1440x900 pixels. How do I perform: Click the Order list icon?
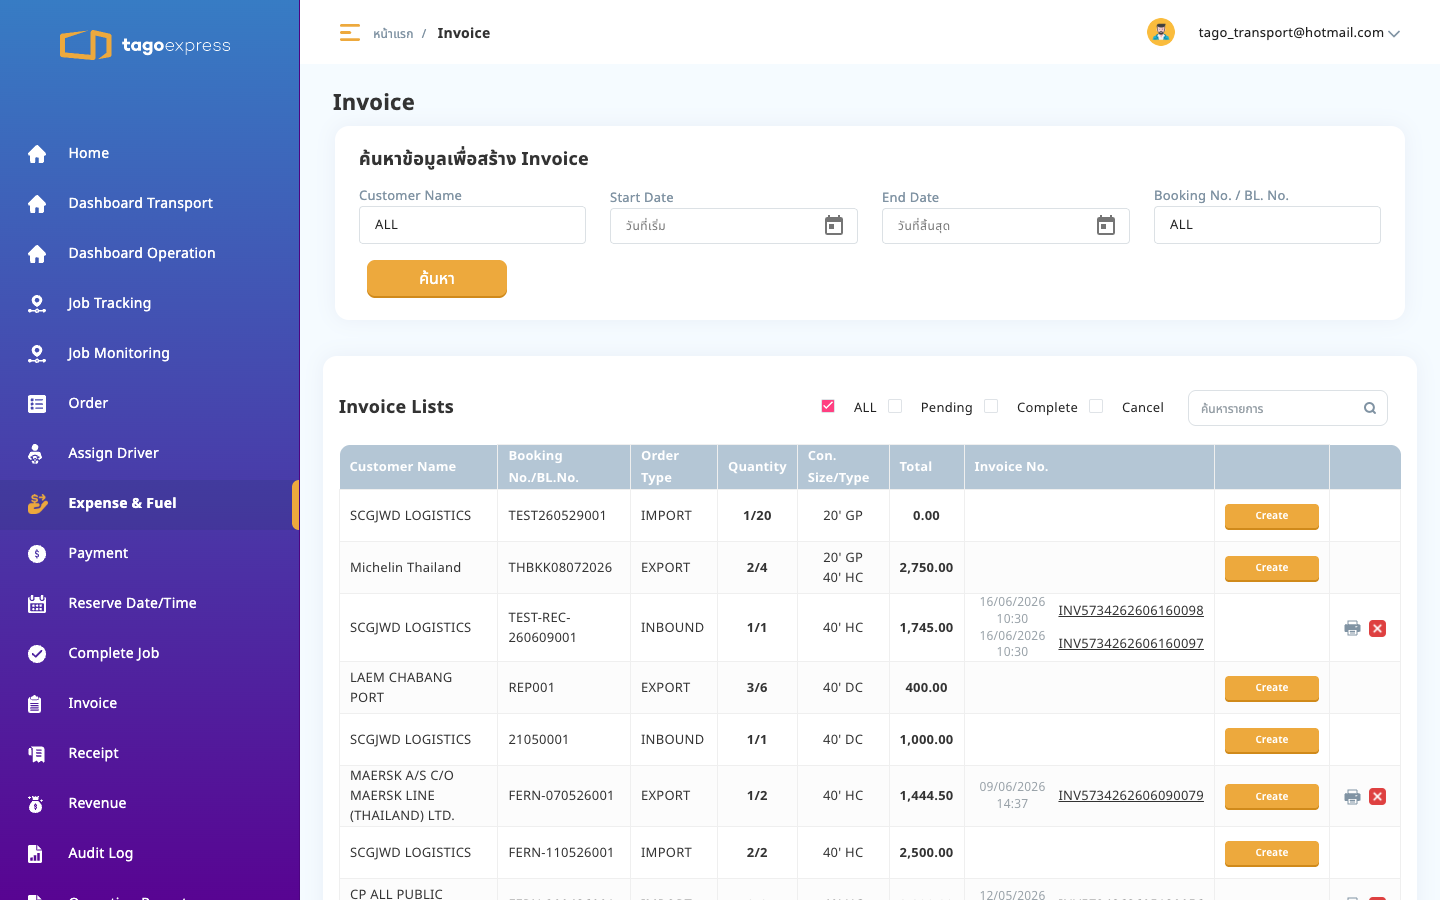click(37, 404)
